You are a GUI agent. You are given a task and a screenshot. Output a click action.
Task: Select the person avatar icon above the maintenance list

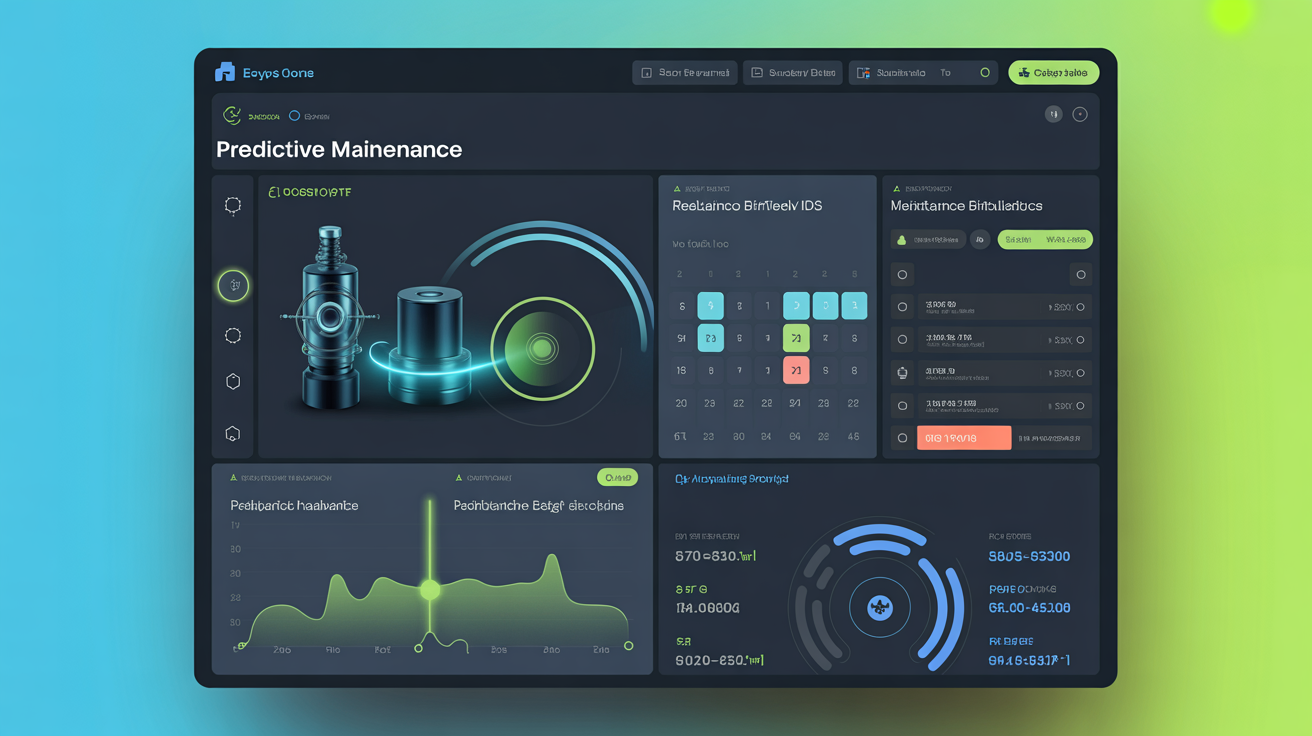point(901,239)
